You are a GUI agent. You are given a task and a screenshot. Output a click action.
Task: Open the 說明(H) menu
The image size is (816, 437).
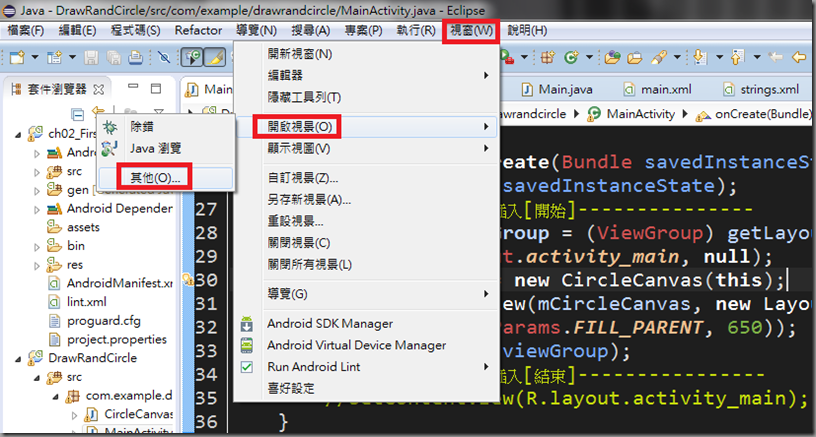click(x=527, y=30)
